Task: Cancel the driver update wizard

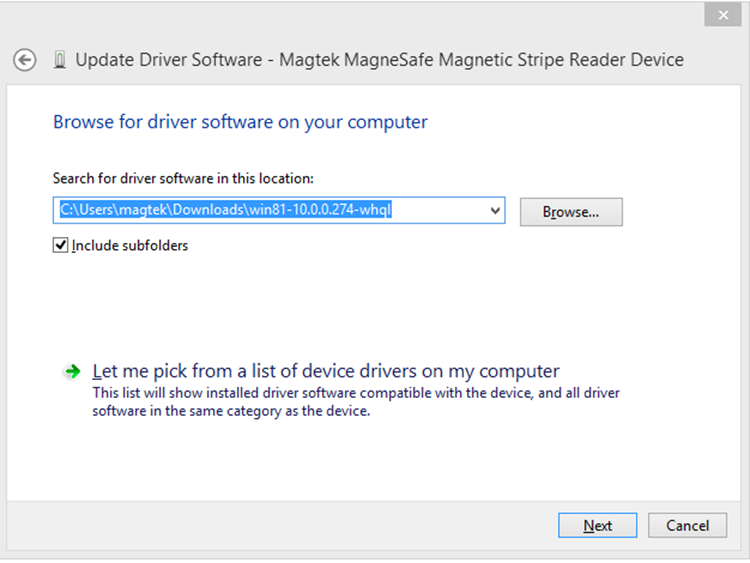Action: click(687, 525)
